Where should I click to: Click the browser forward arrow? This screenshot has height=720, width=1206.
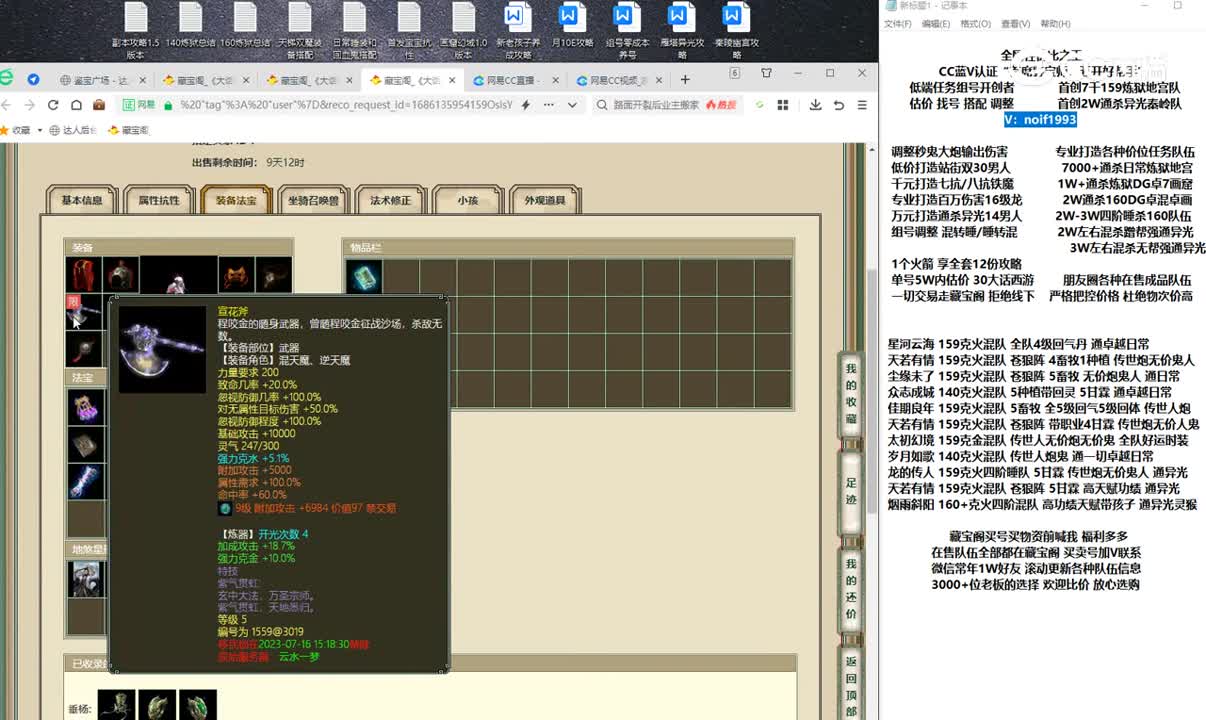[28, 105]
